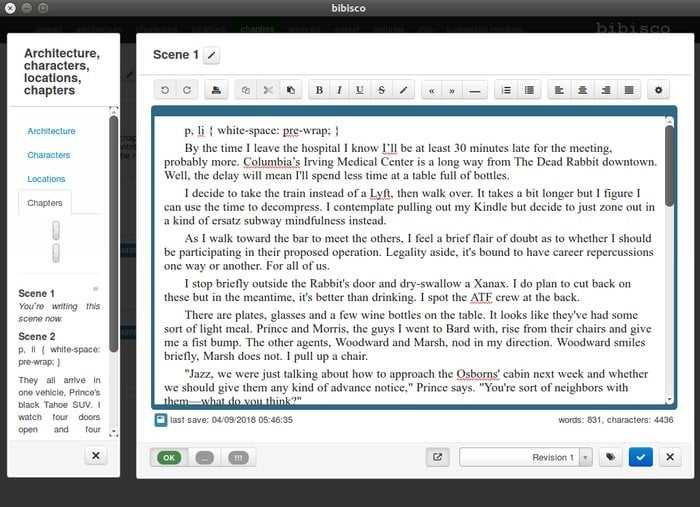
Task: Apply numbered list formatting
Action: [x=506, y=90]
